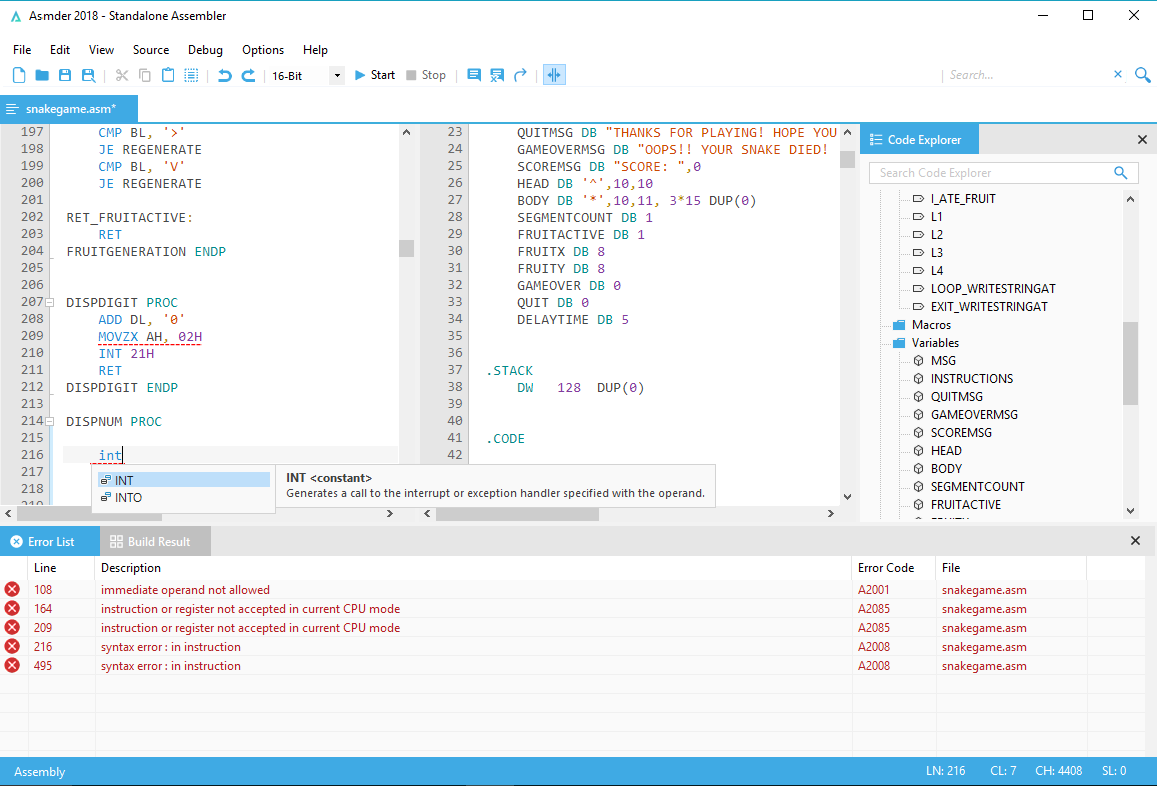Collapse the DISPNUM PROC fold marker
The width and height of the screenshot is (1157, 786).
pos(50,422)
